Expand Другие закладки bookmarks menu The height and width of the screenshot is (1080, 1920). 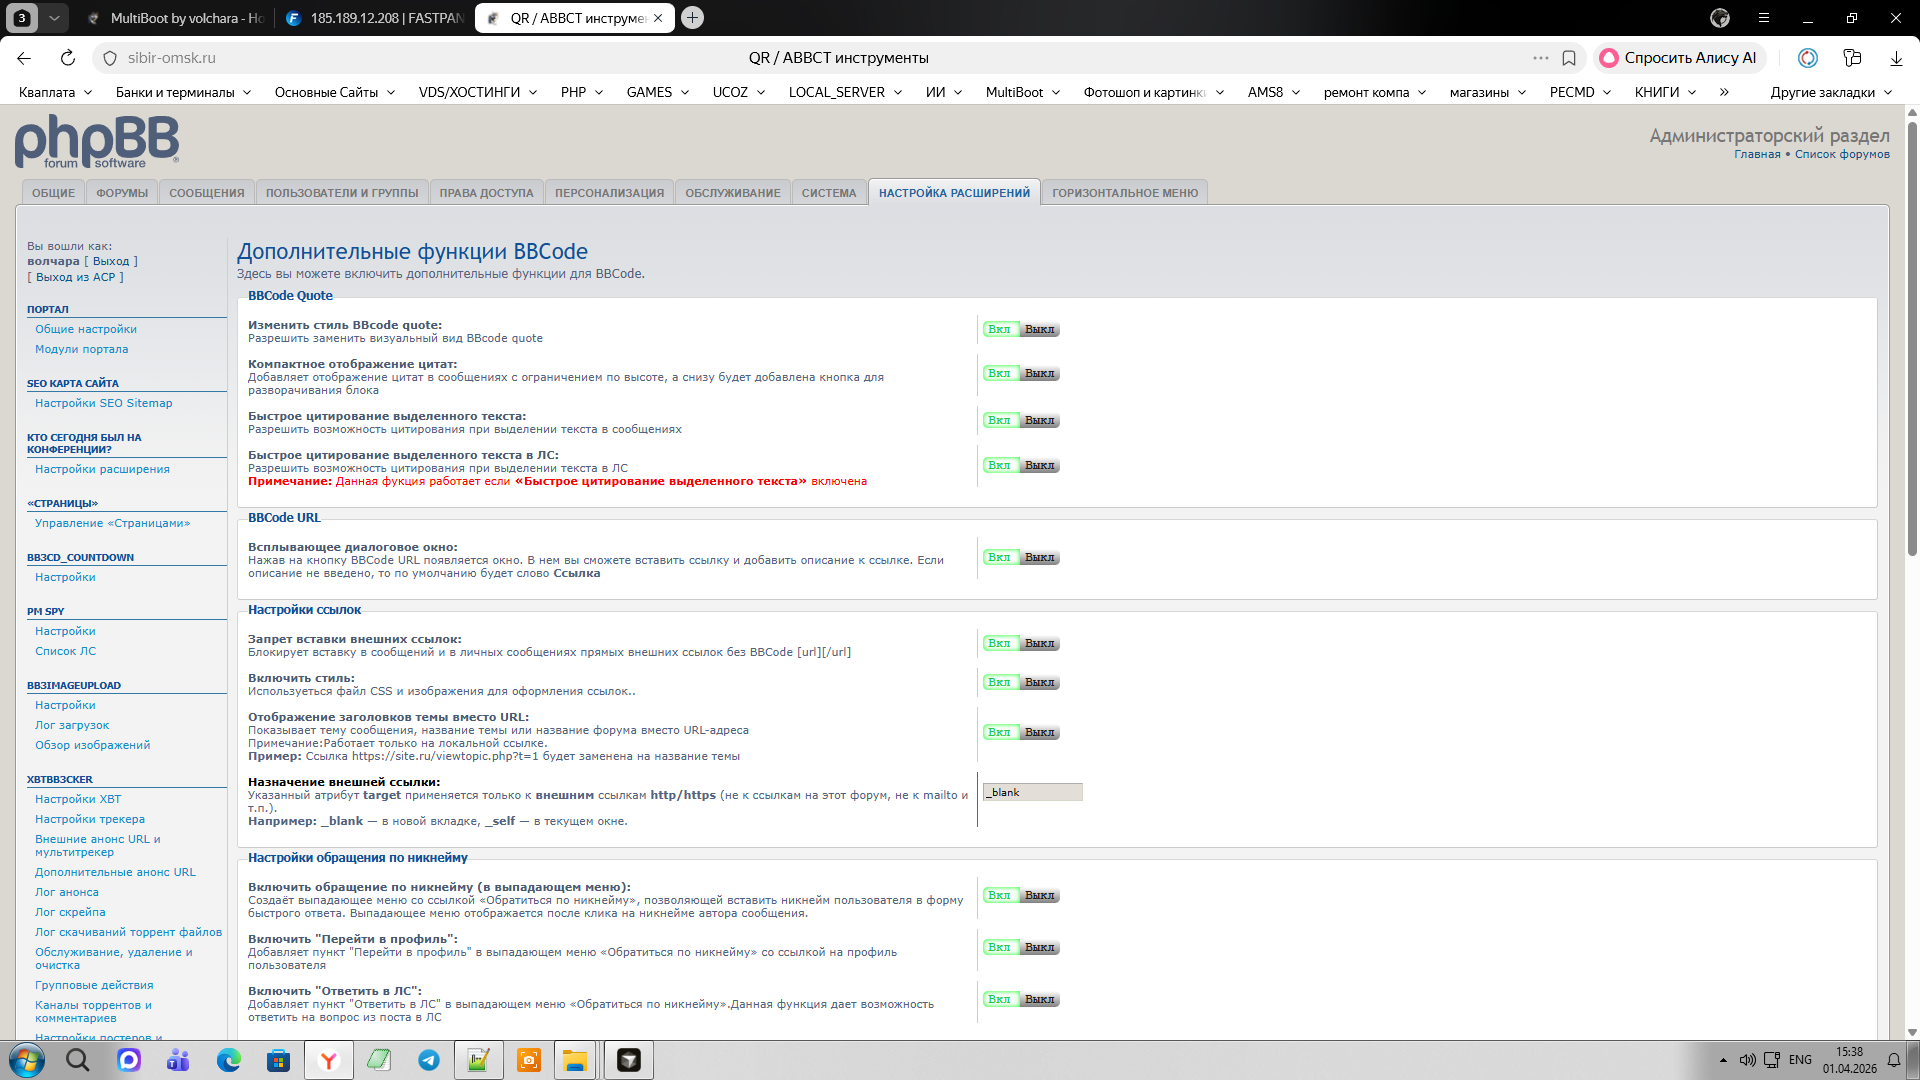1831,92
